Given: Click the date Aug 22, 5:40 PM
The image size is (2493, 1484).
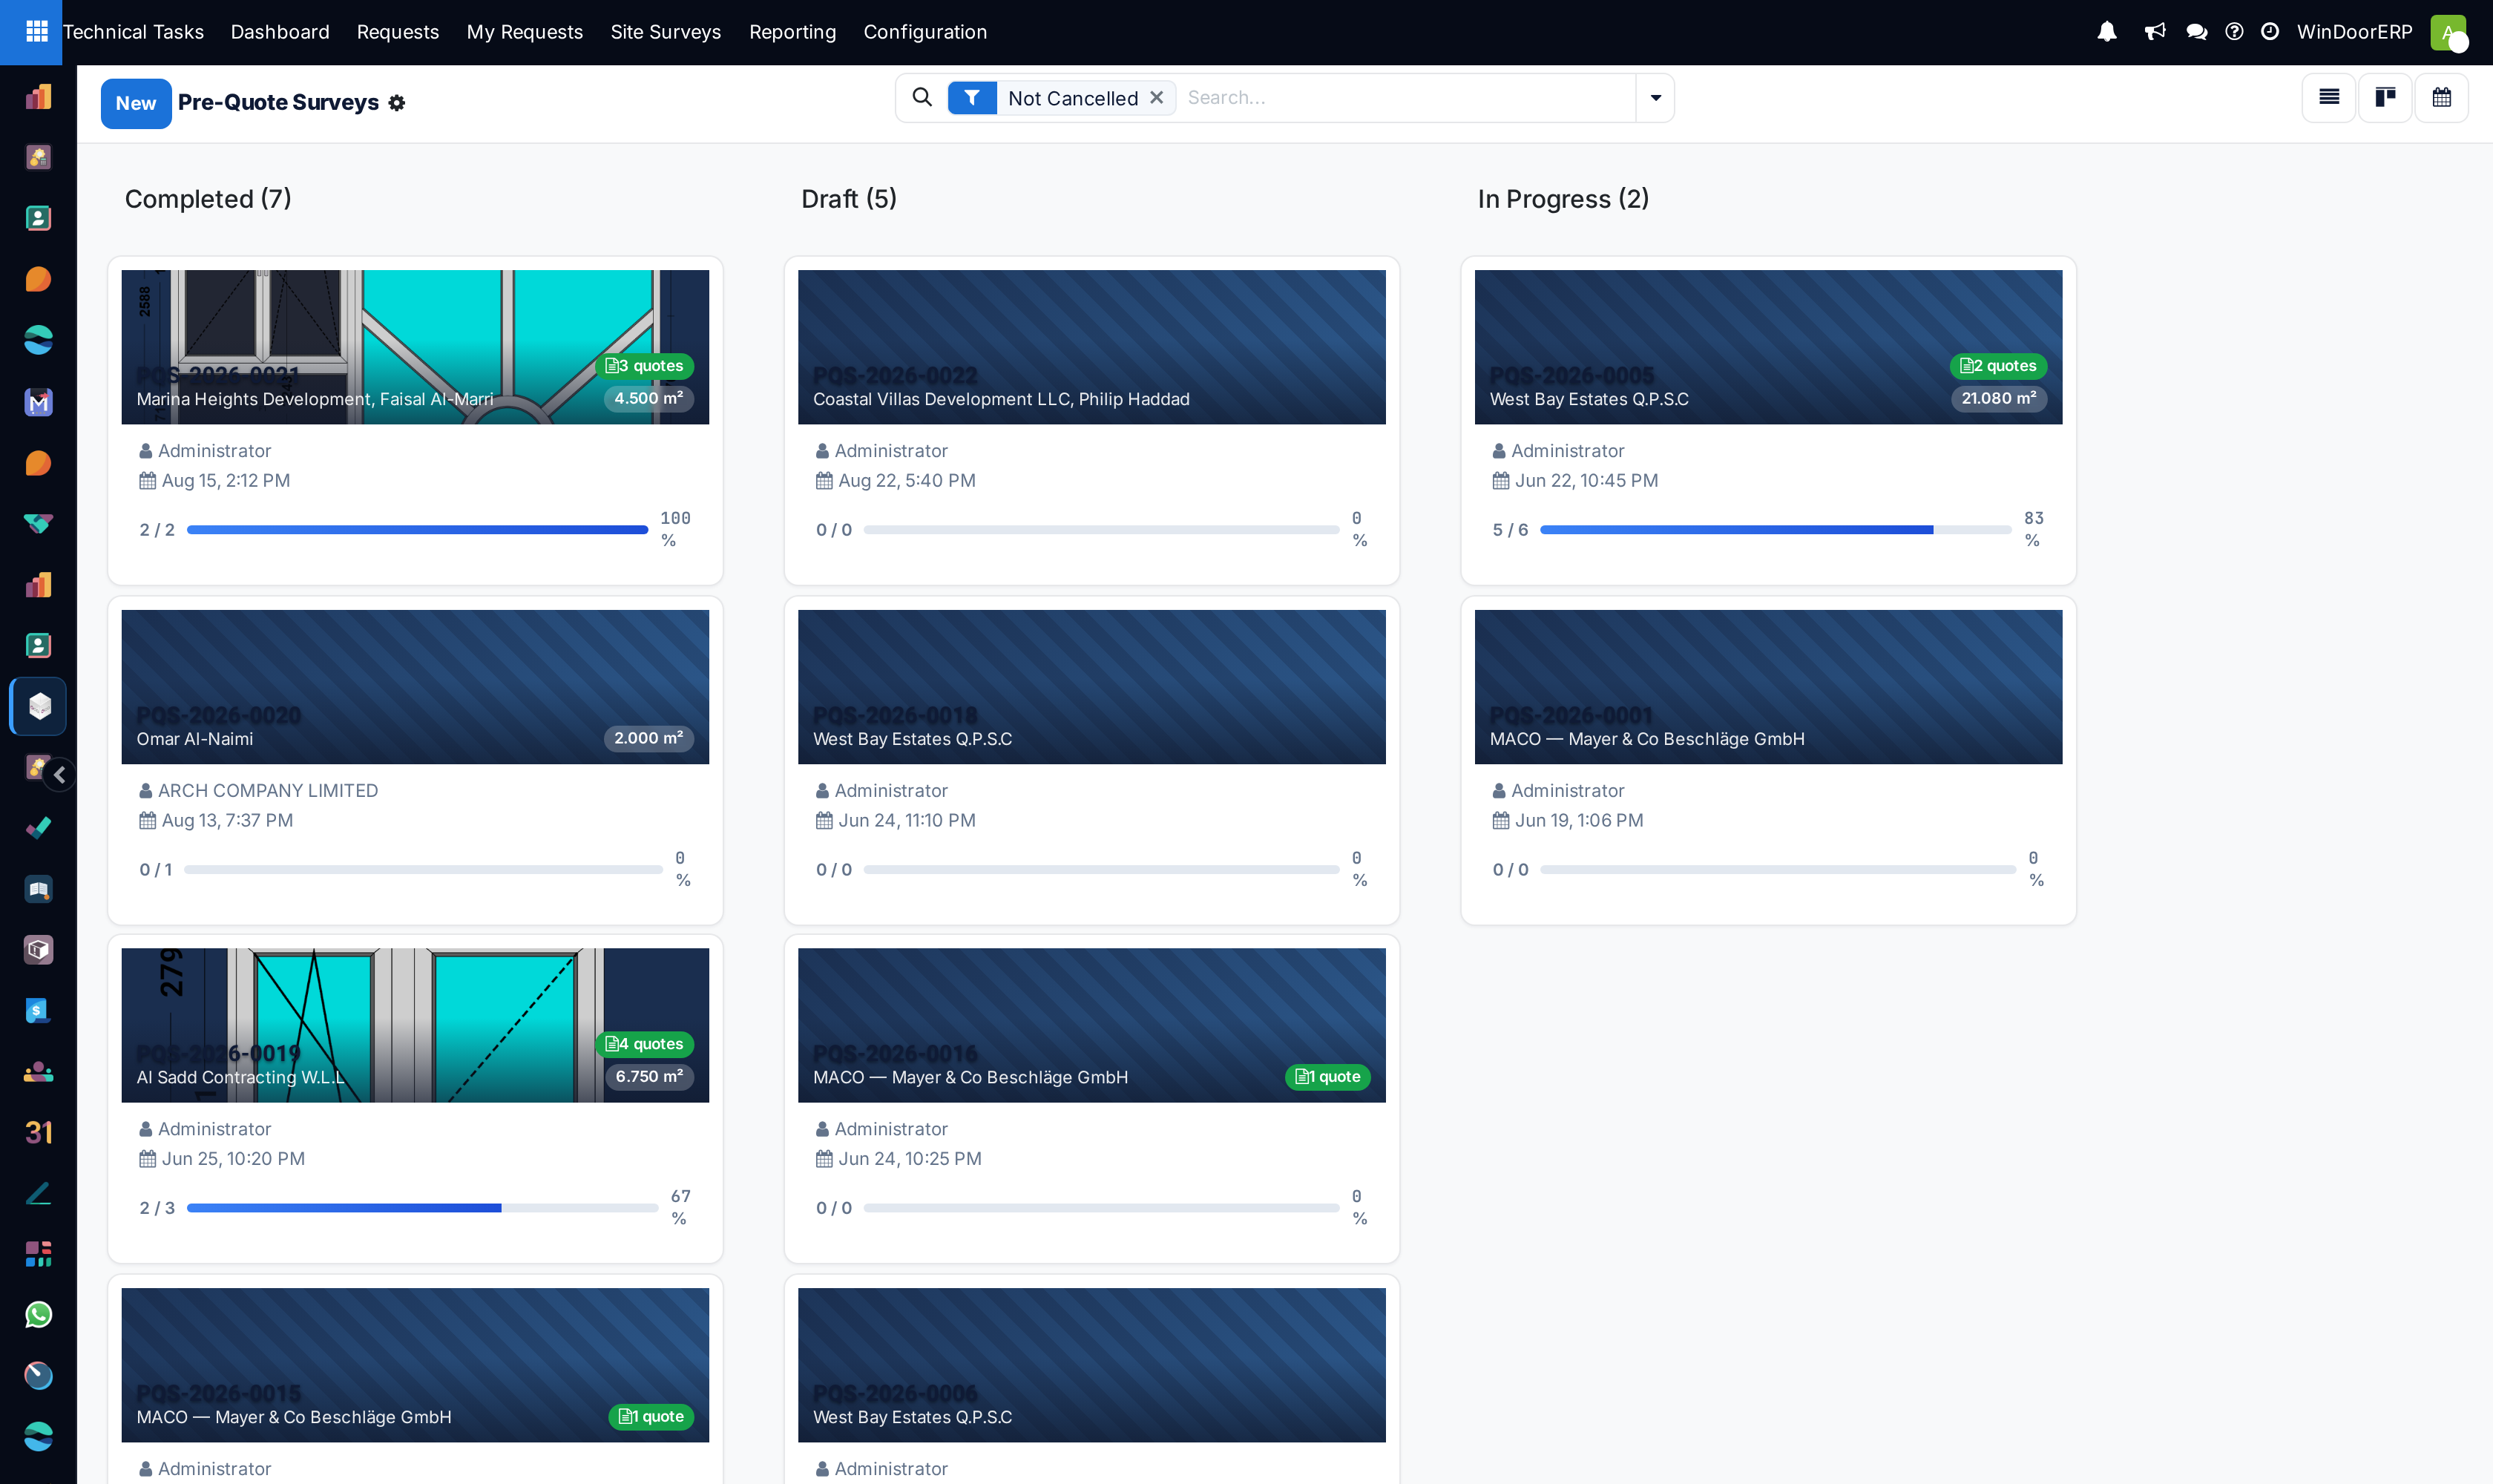Looking at the screenshot, I should pos(907,481).
